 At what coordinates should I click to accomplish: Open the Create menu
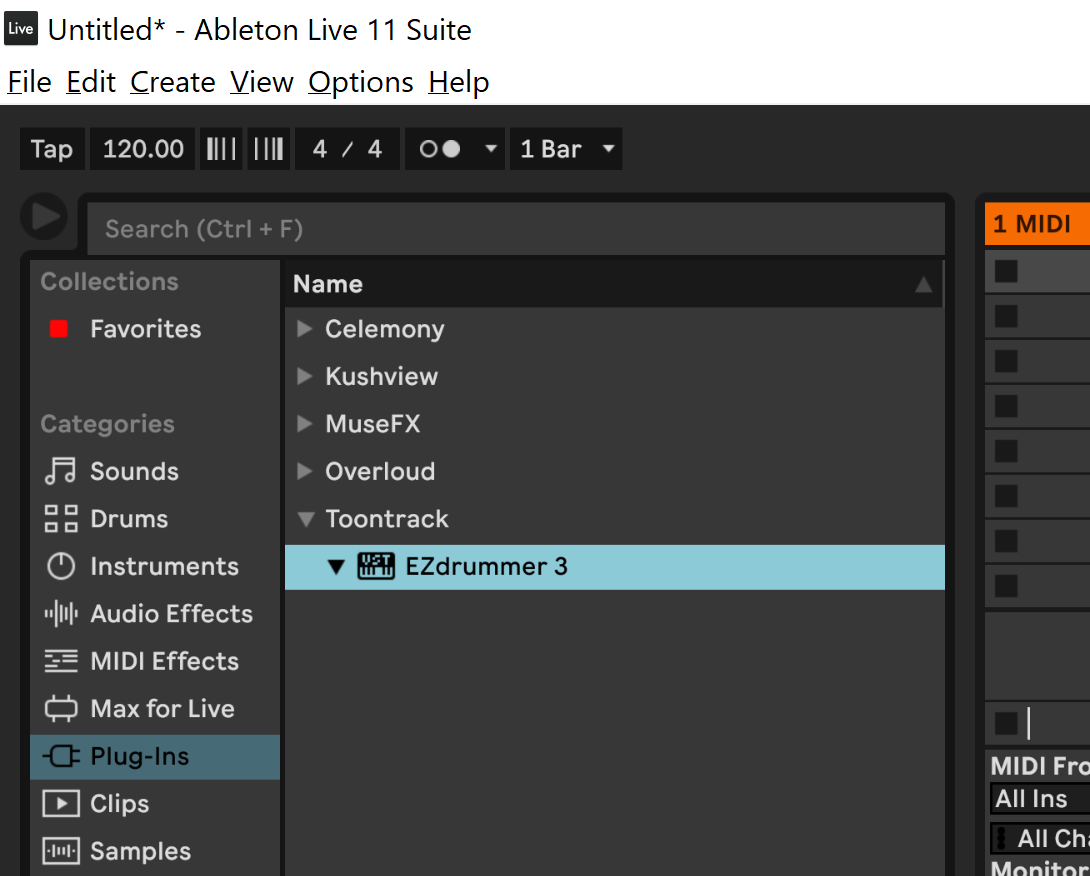pyautogui.click(x=172, y=82)
